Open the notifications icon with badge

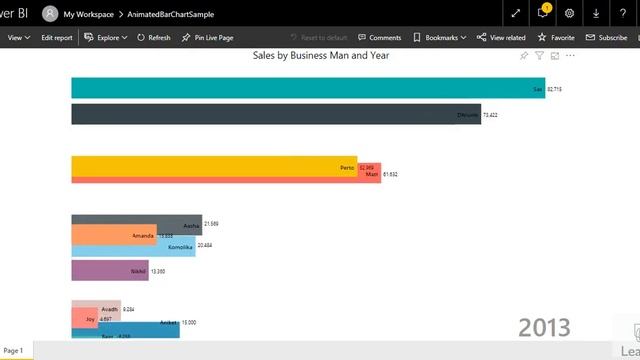543,13
